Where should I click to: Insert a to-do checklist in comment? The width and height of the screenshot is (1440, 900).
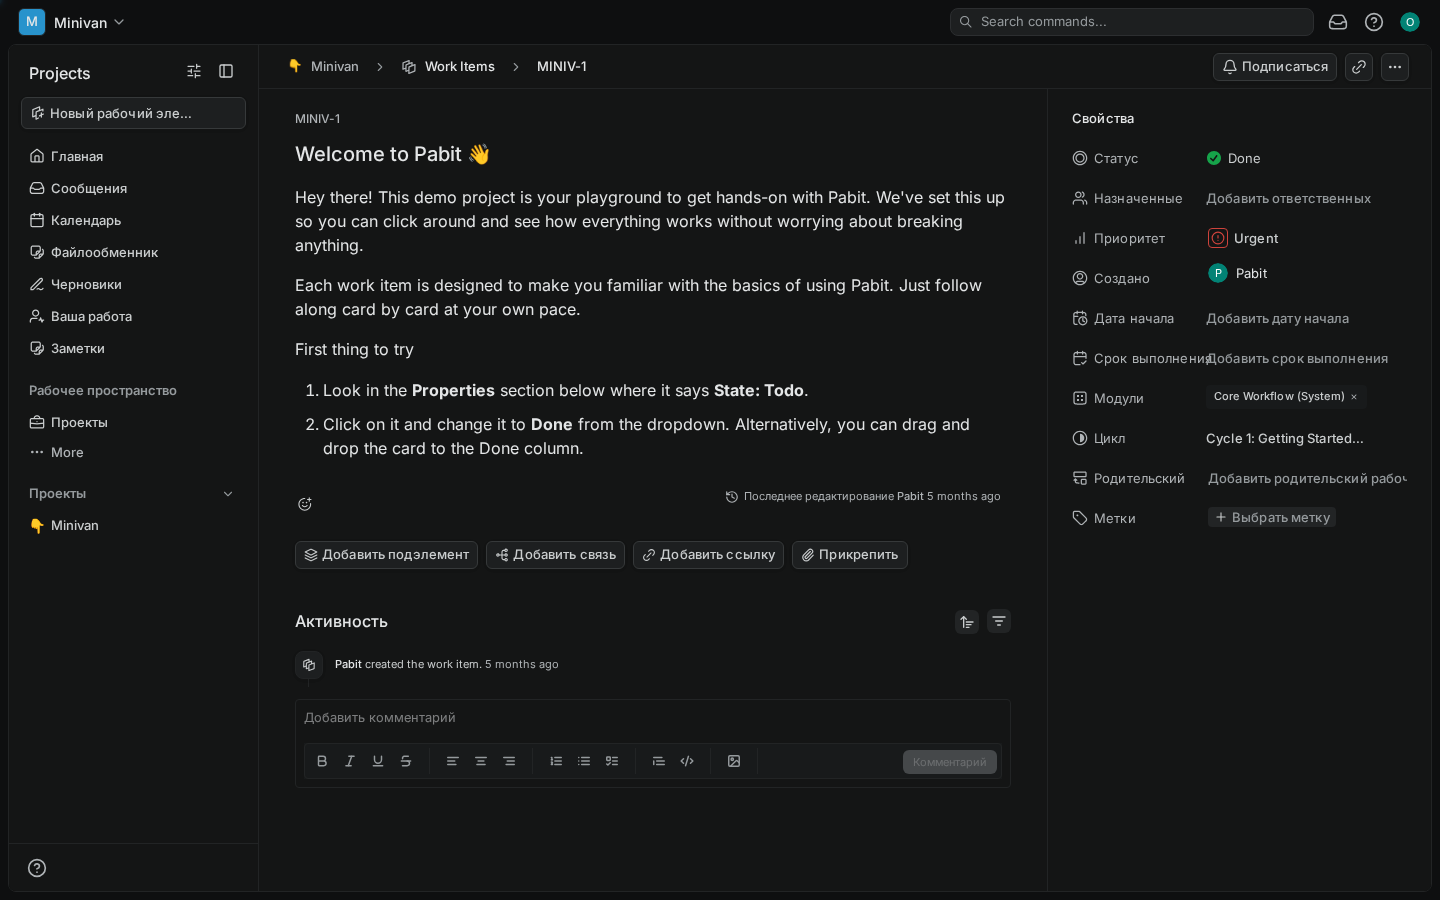pyautogui.click(x=612, y=761)
